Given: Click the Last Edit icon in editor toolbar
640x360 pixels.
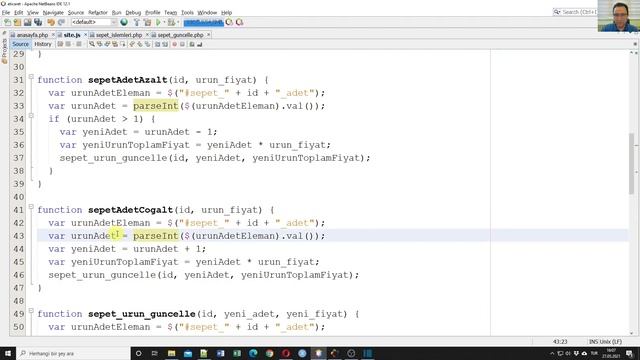Looking at the screenshot, I should (60, 44).
